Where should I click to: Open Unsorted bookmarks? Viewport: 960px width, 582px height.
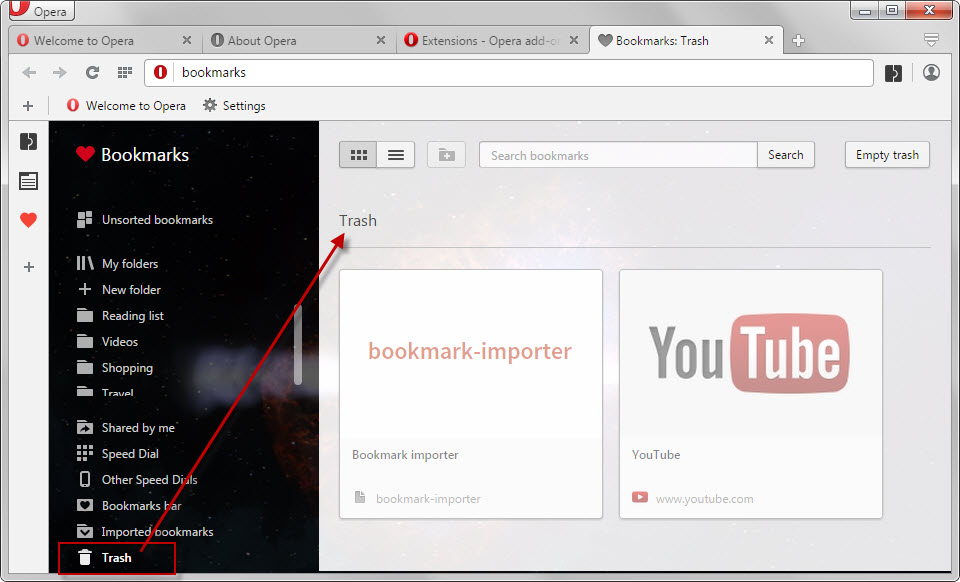tap(145, 220)
